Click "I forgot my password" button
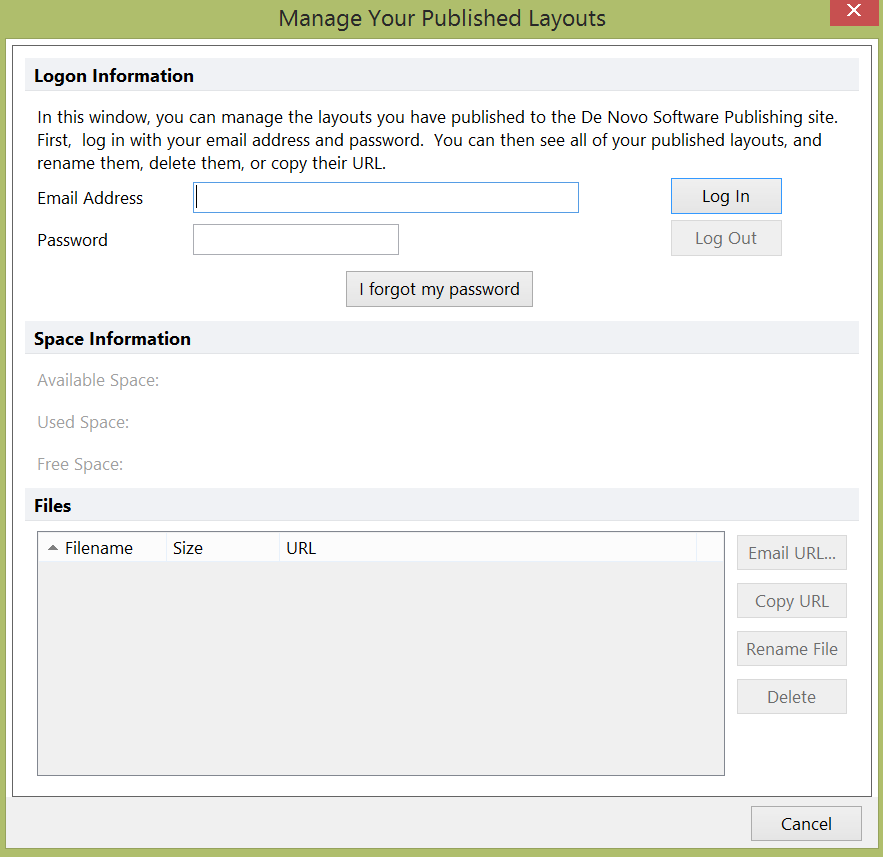The image size is (883, 857). click(439, 289)
